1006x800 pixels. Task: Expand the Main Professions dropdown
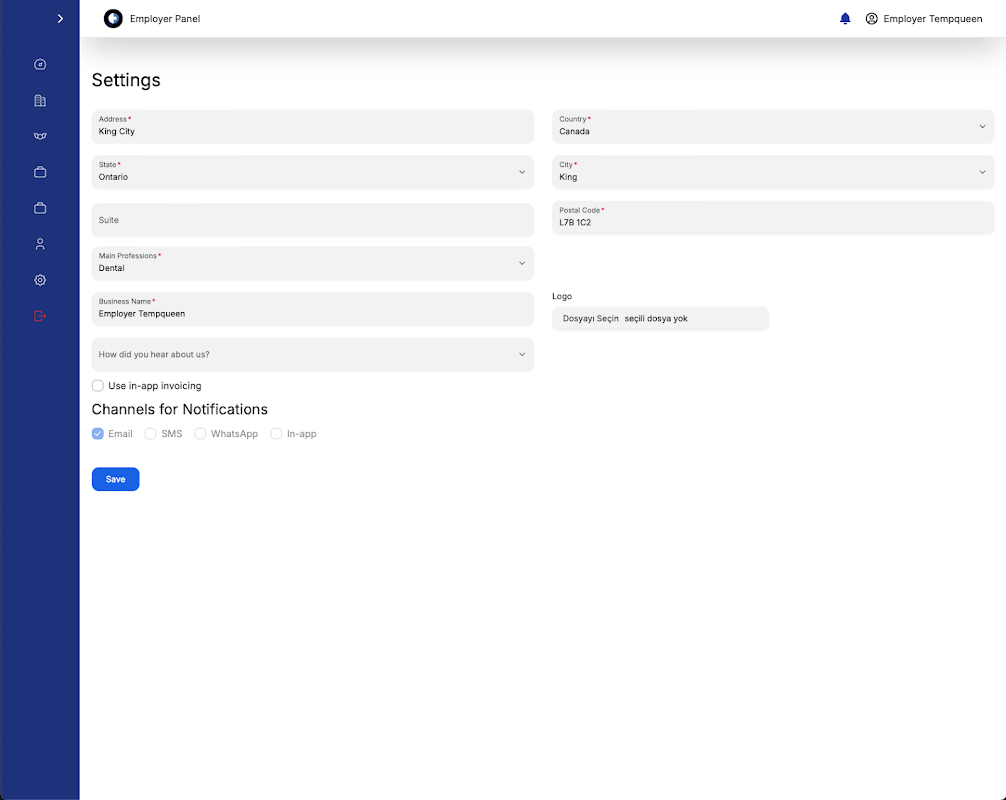(x=312, y=263)
